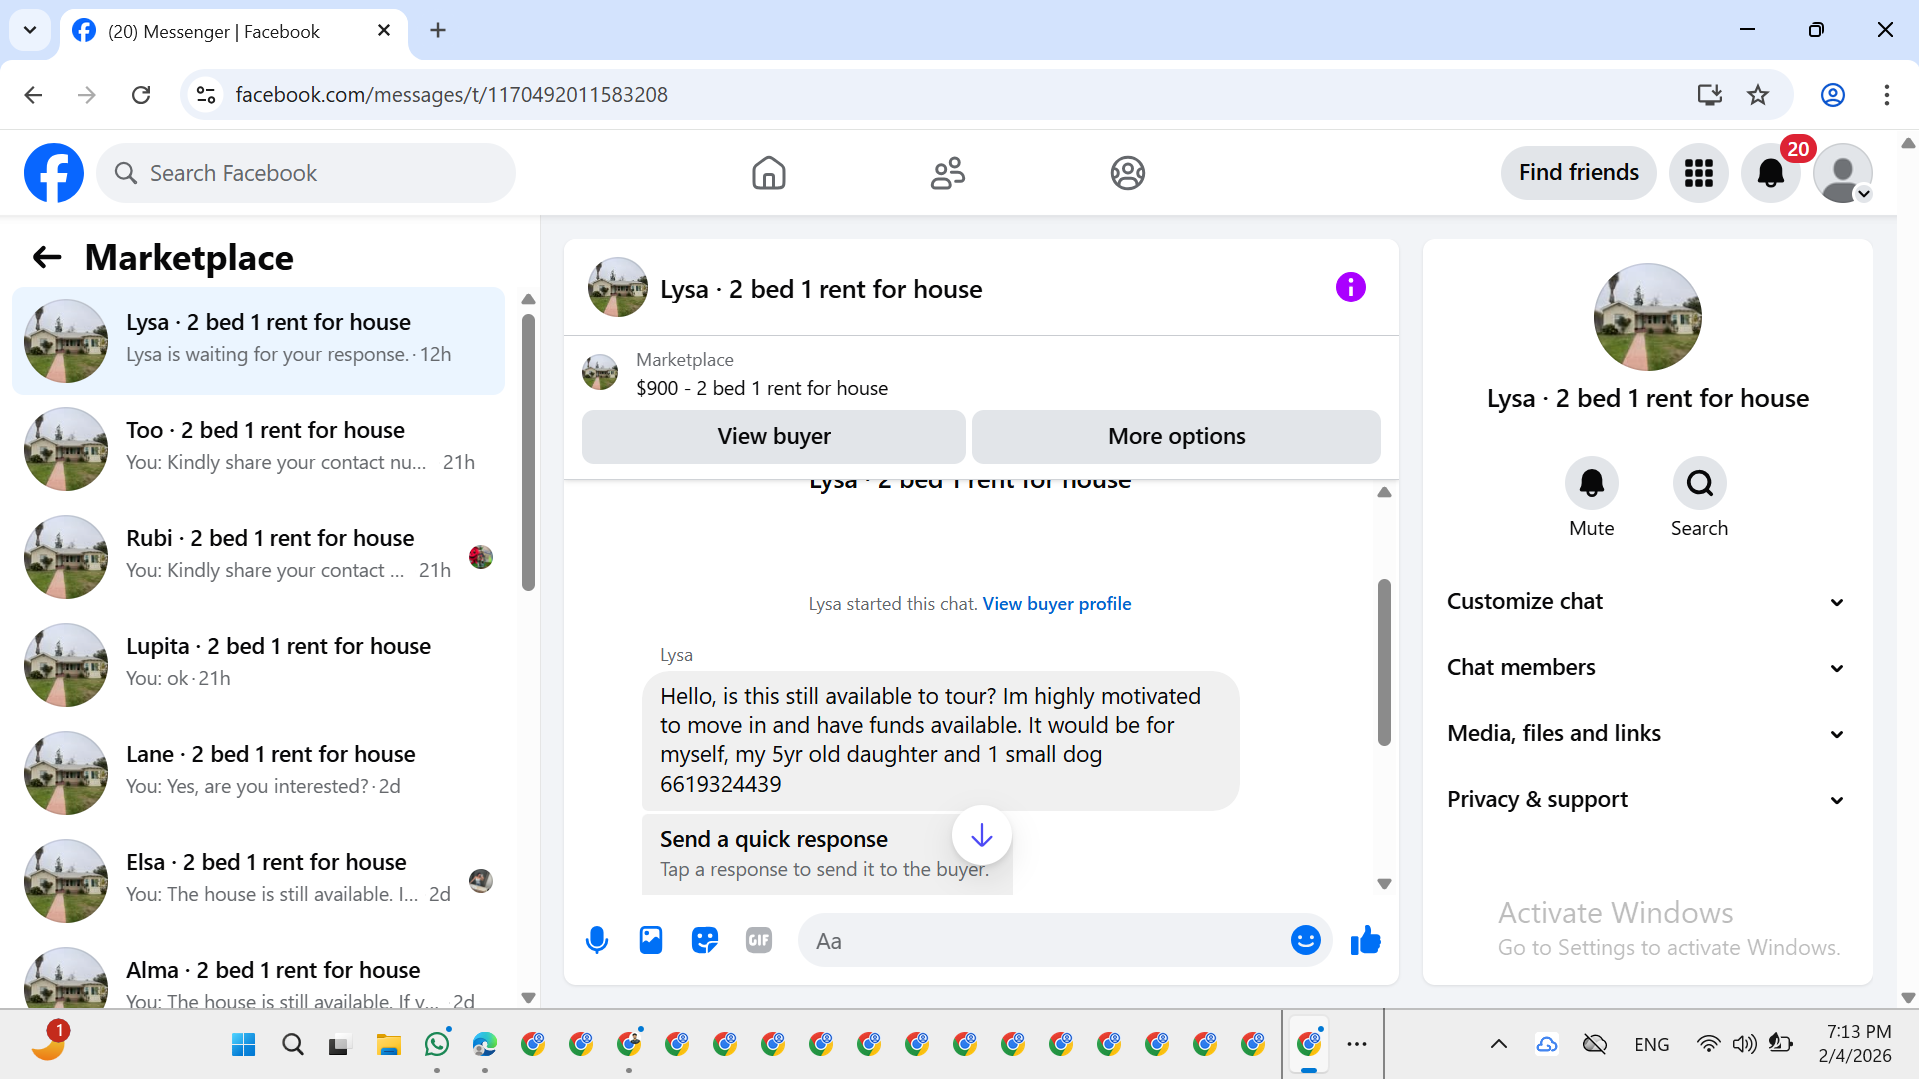This screenshot has width=1919, height=1079.
Task: Bookmark this page star icon
Action: point(1757,95)
